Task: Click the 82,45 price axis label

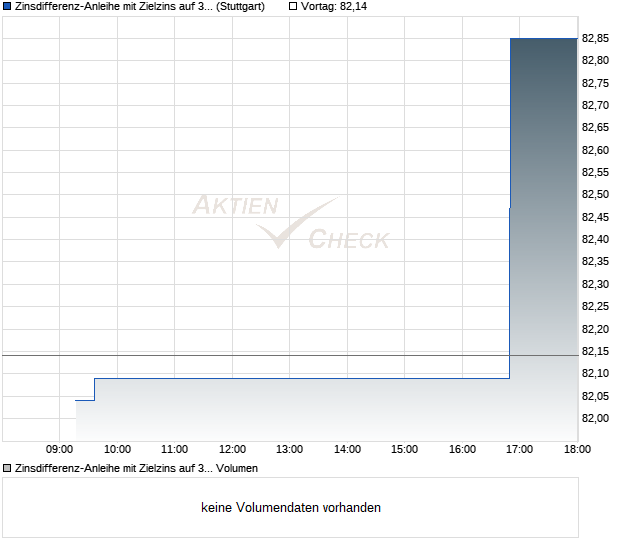Action: tap(595, 217)
